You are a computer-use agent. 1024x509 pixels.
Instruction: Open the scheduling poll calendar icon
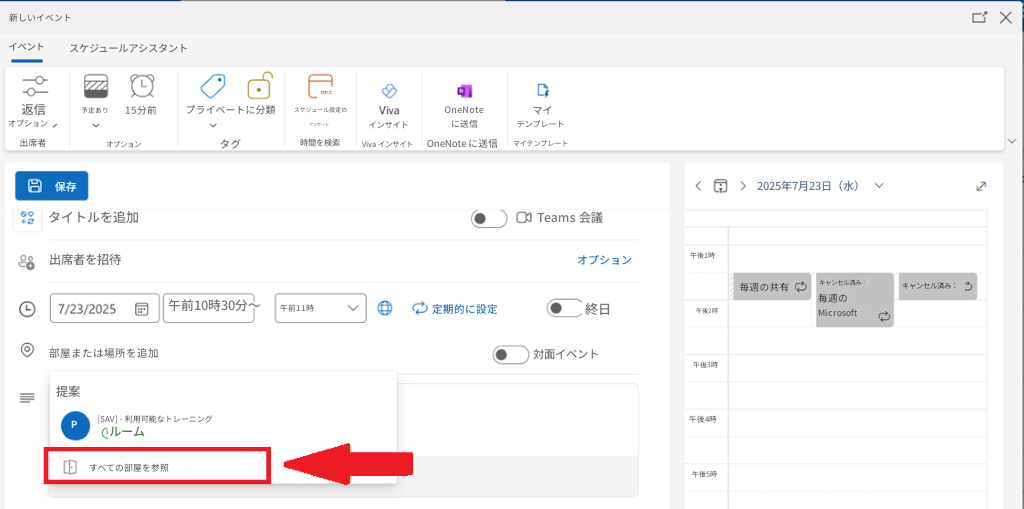[320, 87]
